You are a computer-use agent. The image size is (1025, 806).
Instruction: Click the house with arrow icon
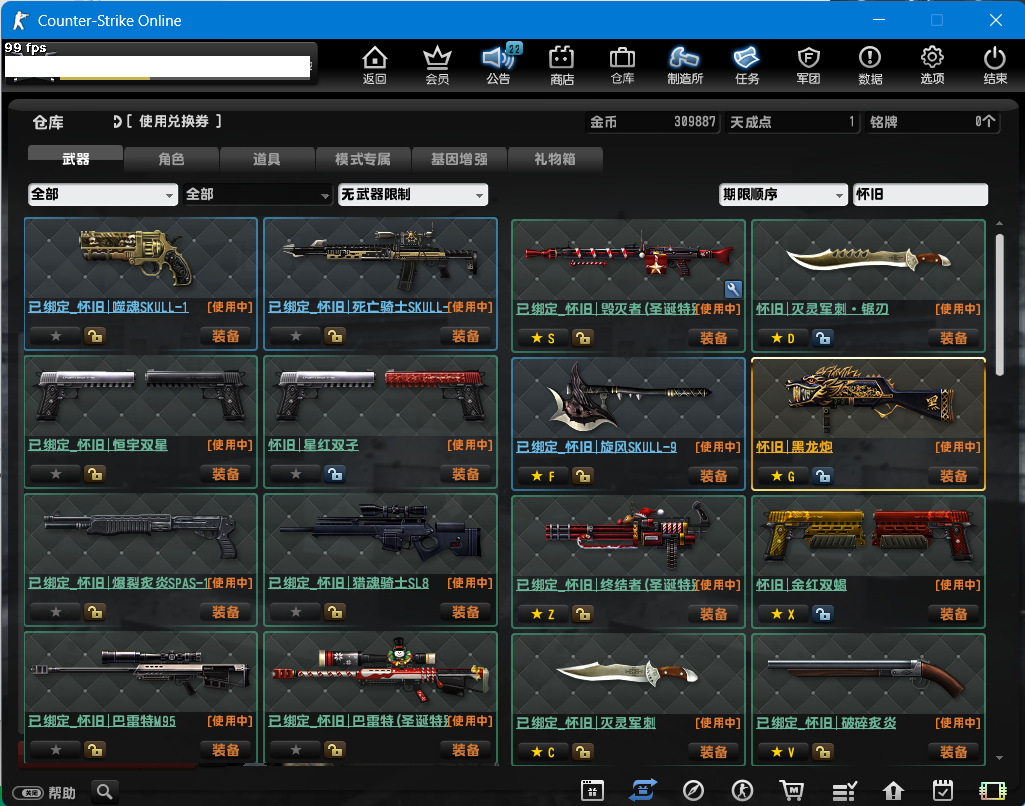pyautogui.click(x=893, y=790)
